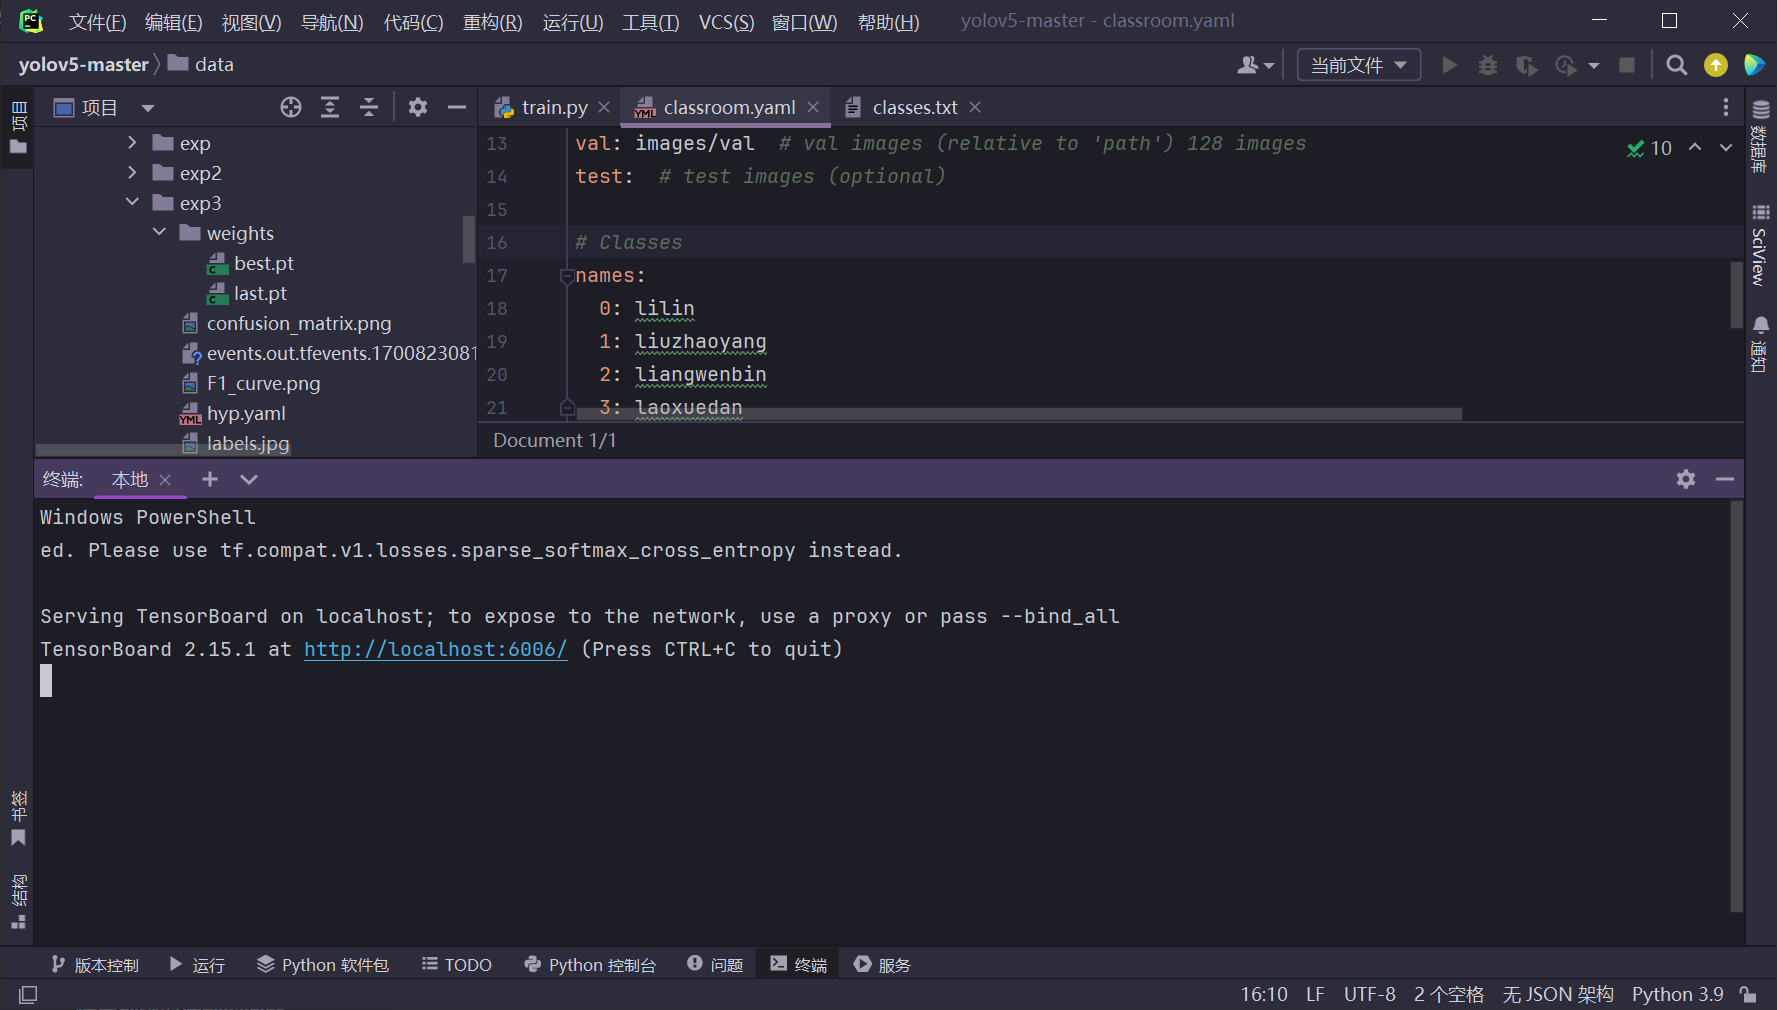Toggle the read-only lock icon
Image resolution: width=1777 pixels, height=1010 pixels.
click(x=1748, y=994)
